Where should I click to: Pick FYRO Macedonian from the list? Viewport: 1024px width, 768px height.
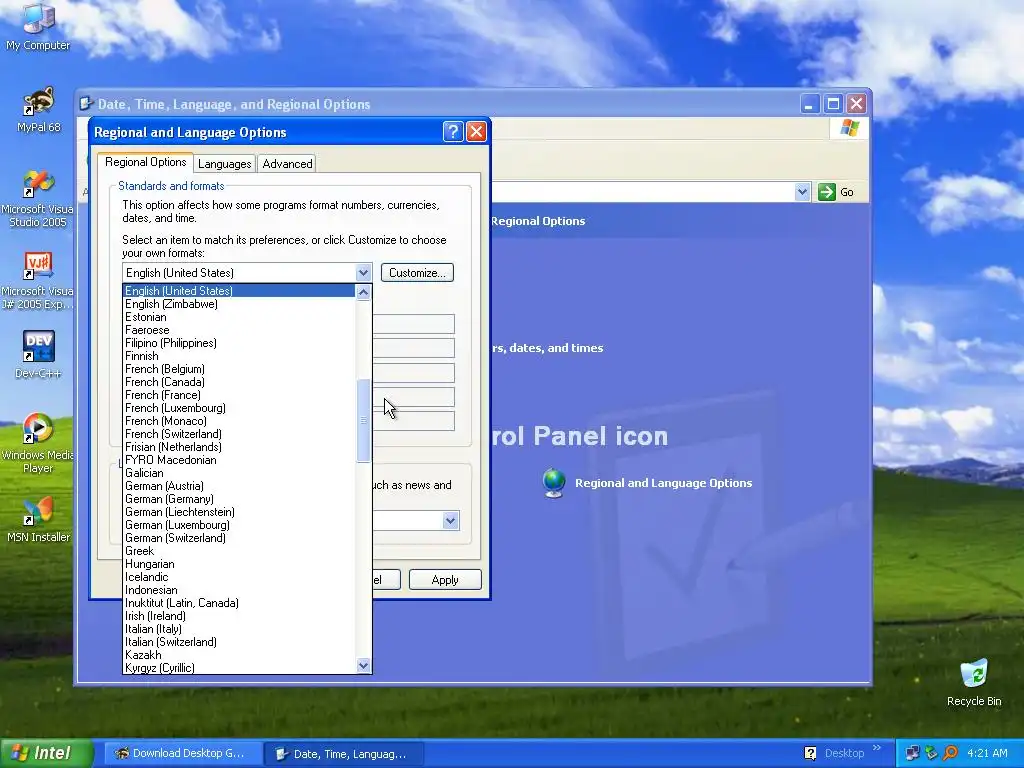click(239, 460)
